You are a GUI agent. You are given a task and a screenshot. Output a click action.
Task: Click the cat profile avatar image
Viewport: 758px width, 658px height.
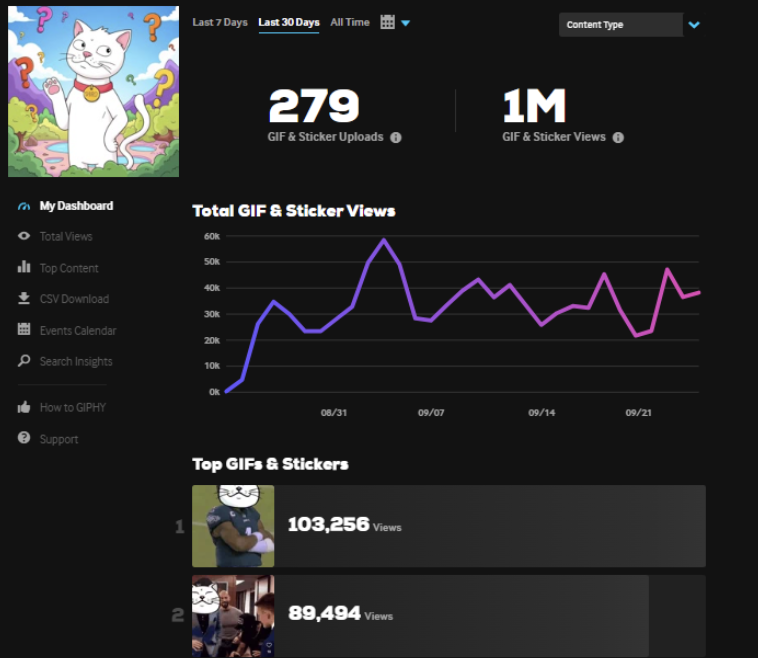(x=93, y=91)
